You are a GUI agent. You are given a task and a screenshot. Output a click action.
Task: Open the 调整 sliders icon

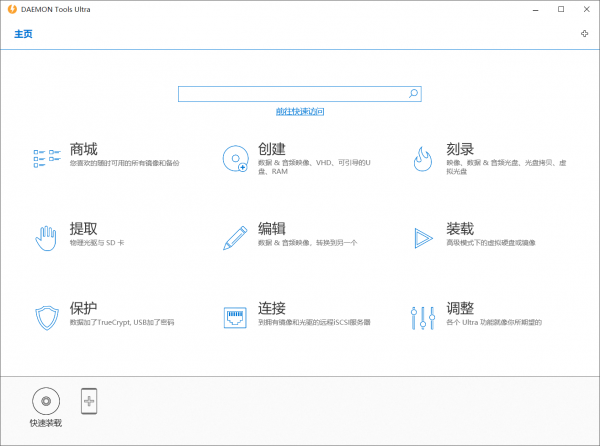pos(423,317)
